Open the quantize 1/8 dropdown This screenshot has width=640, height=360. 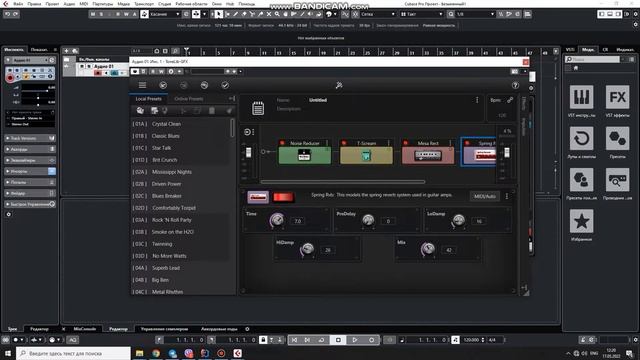pyautogui.click(x=476, y=14)
